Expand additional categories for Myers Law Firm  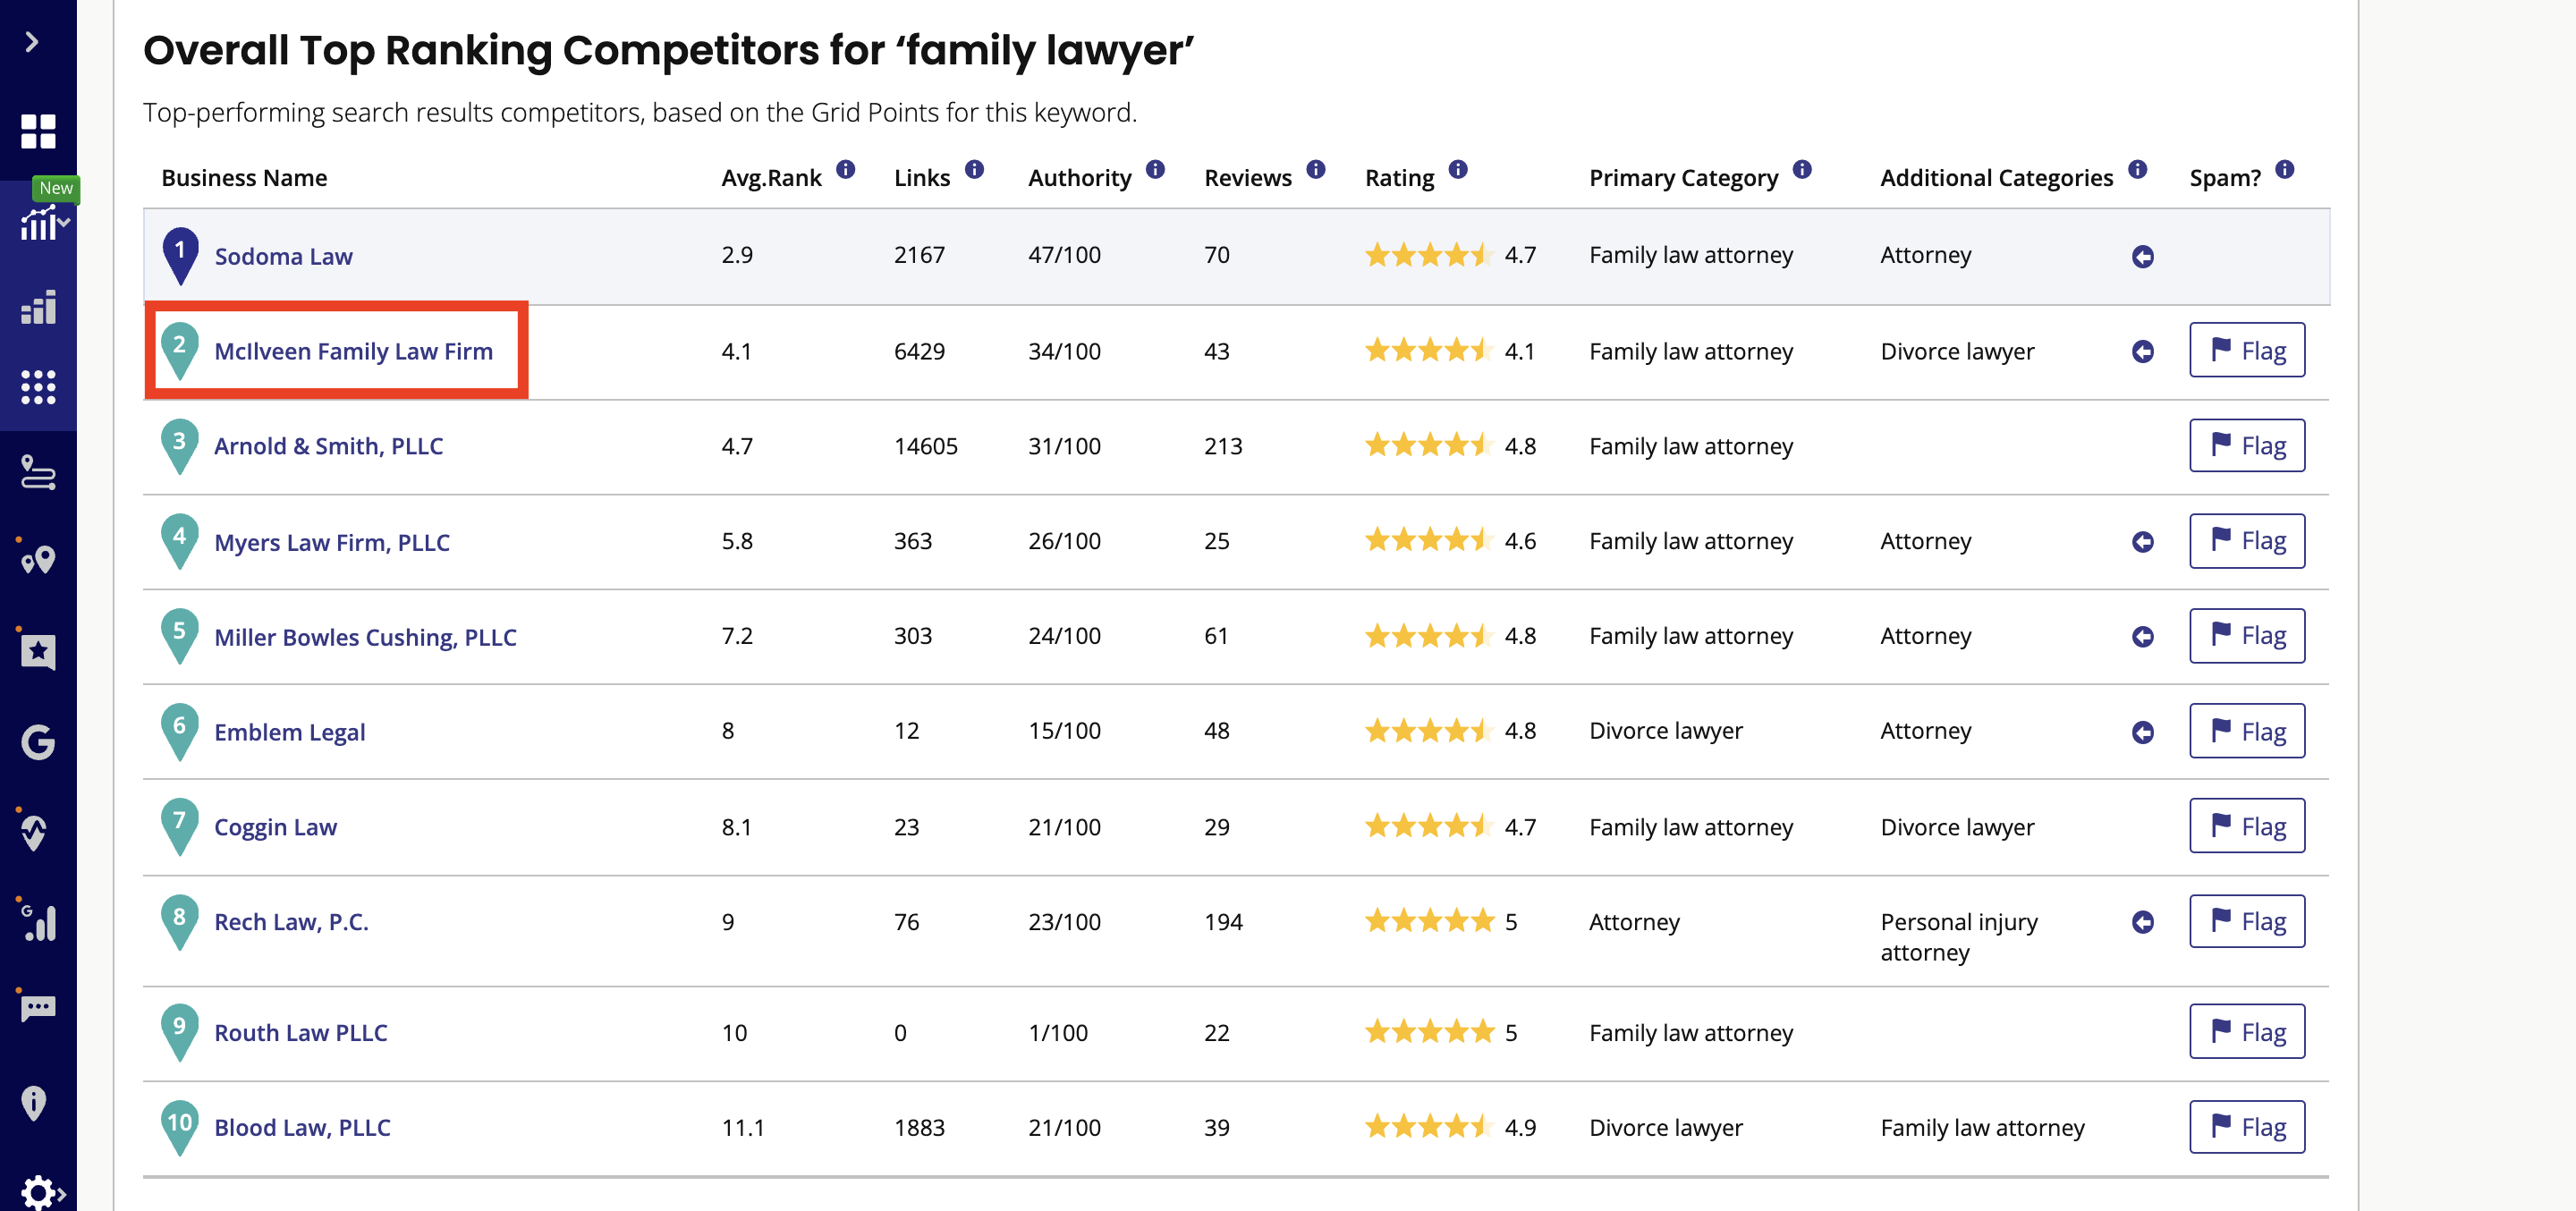tap(2142, 541)
